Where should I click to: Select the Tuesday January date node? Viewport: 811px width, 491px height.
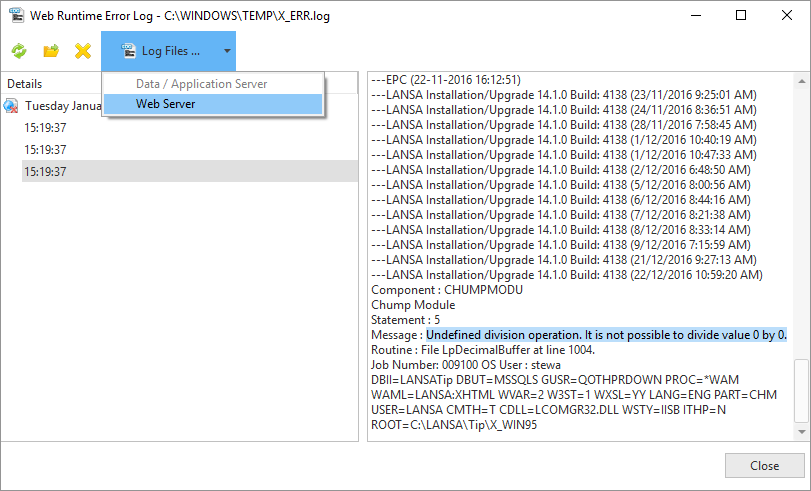click(x=63, y=106)
